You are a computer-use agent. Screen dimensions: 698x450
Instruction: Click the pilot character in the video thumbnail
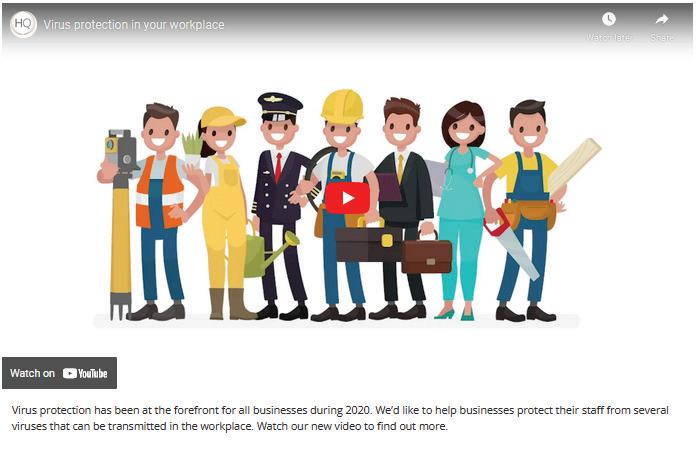280,206
